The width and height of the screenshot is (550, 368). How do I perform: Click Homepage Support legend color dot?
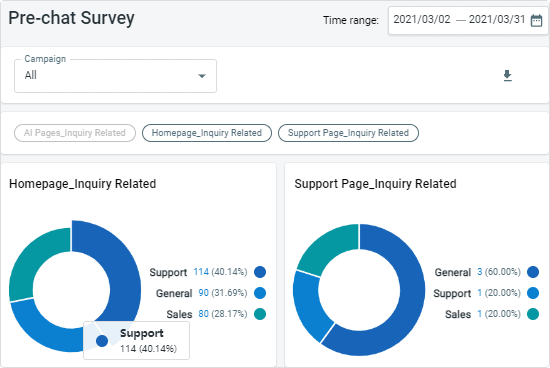pyautogui.click(x=260, y=272)
